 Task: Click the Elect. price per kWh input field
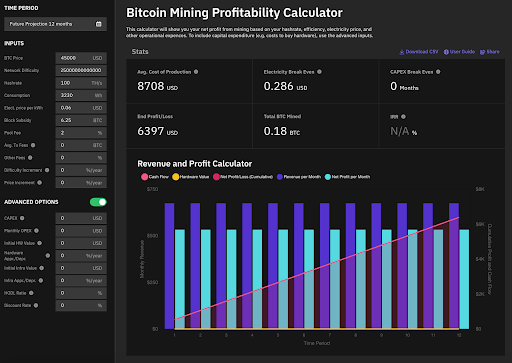click(x=81, y=108)
